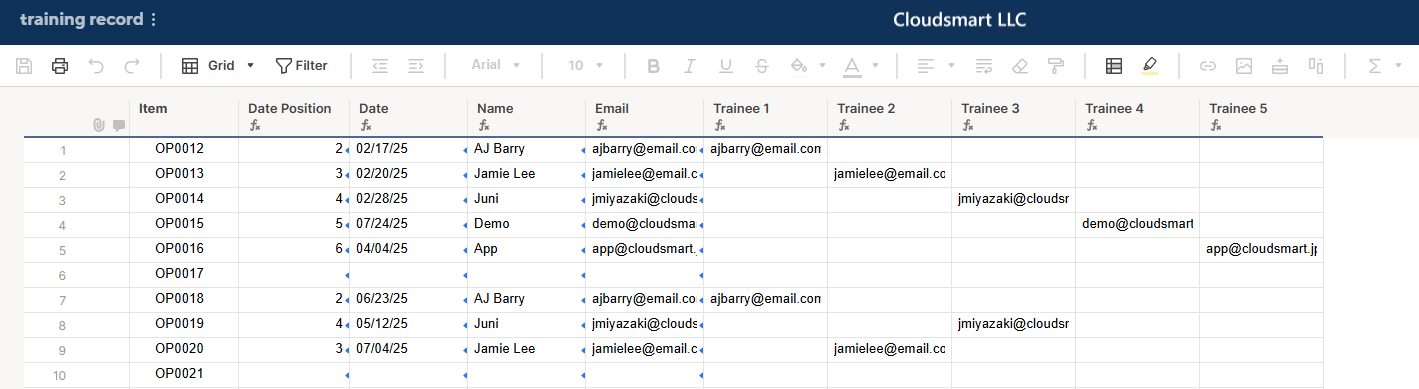Click Trainee 2 jamielee email in row 9

pyautogui.click(x=889, y=349)
